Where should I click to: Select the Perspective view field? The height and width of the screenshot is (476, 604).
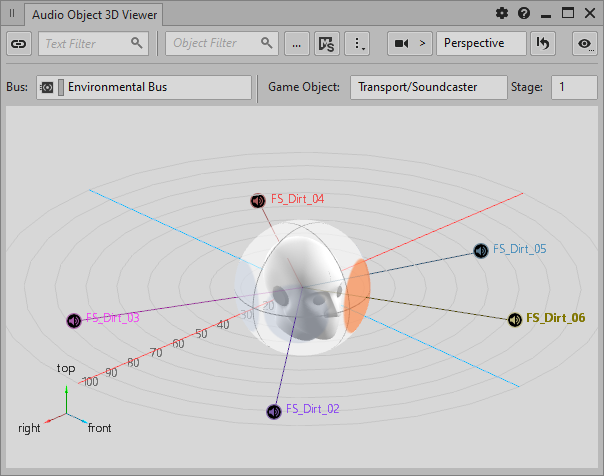[481, 43]
